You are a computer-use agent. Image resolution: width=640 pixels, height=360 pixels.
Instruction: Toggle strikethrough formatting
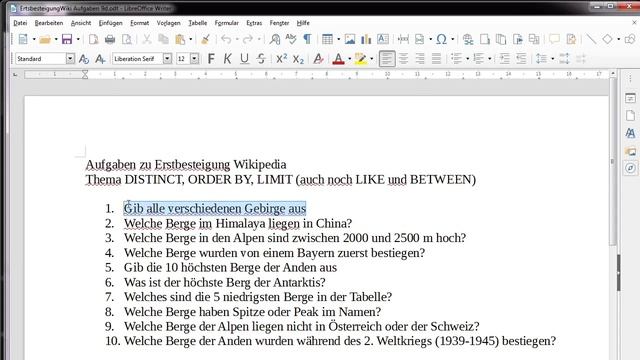click(x=261, y=59)
